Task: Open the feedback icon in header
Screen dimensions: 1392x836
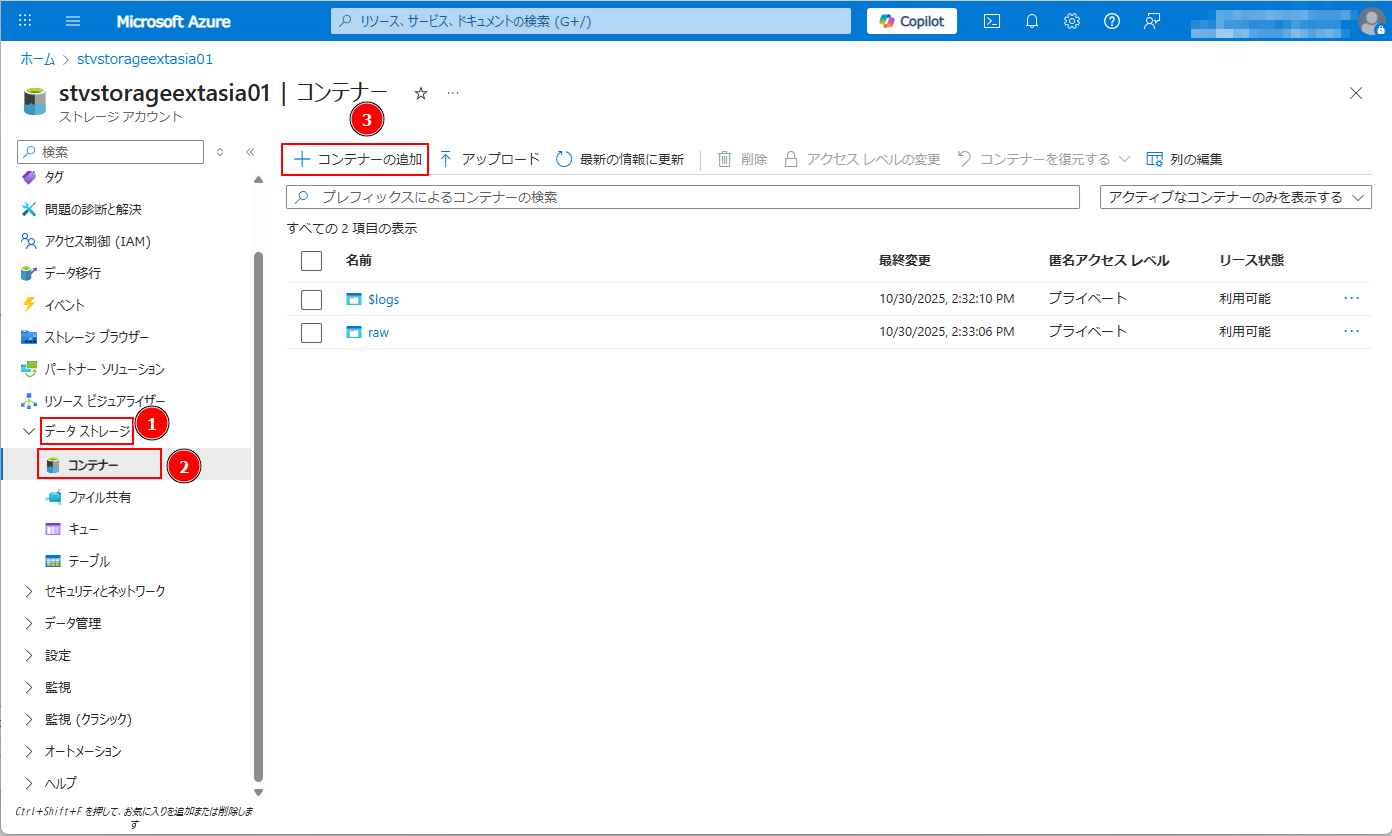Action: [1151, 21]
